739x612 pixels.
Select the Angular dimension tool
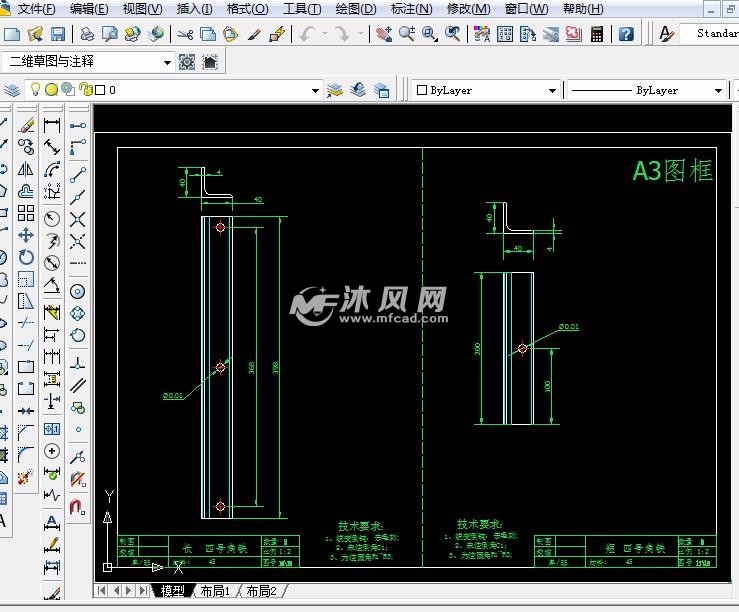tap(52, 285)
